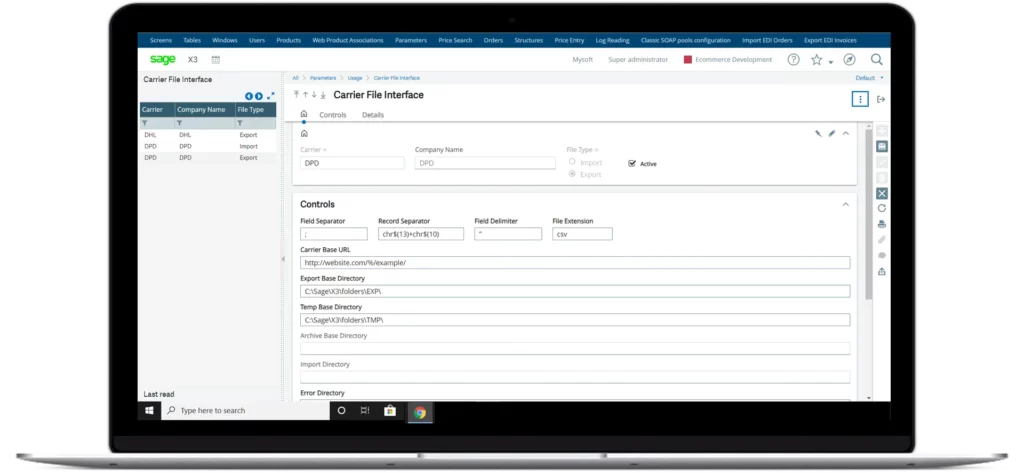
Task: Collapse the header section chevron
Action: [x=846, y=133]
